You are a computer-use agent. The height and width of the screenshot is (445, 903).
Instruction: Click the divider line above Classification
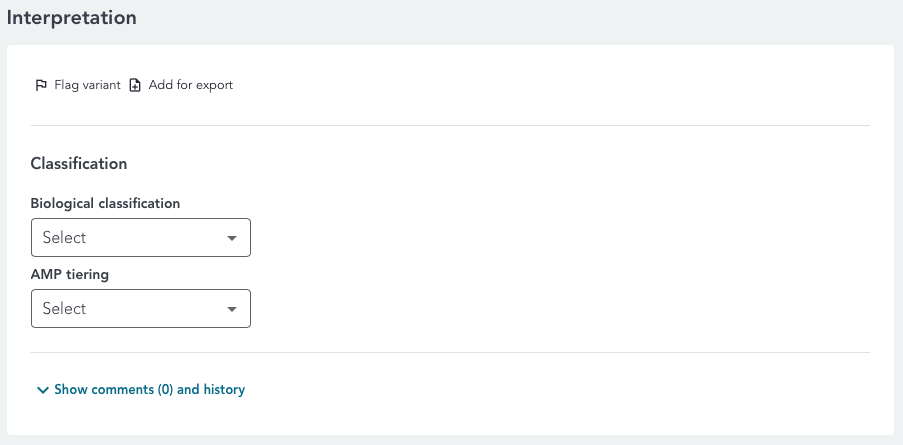tap(450, 126)
